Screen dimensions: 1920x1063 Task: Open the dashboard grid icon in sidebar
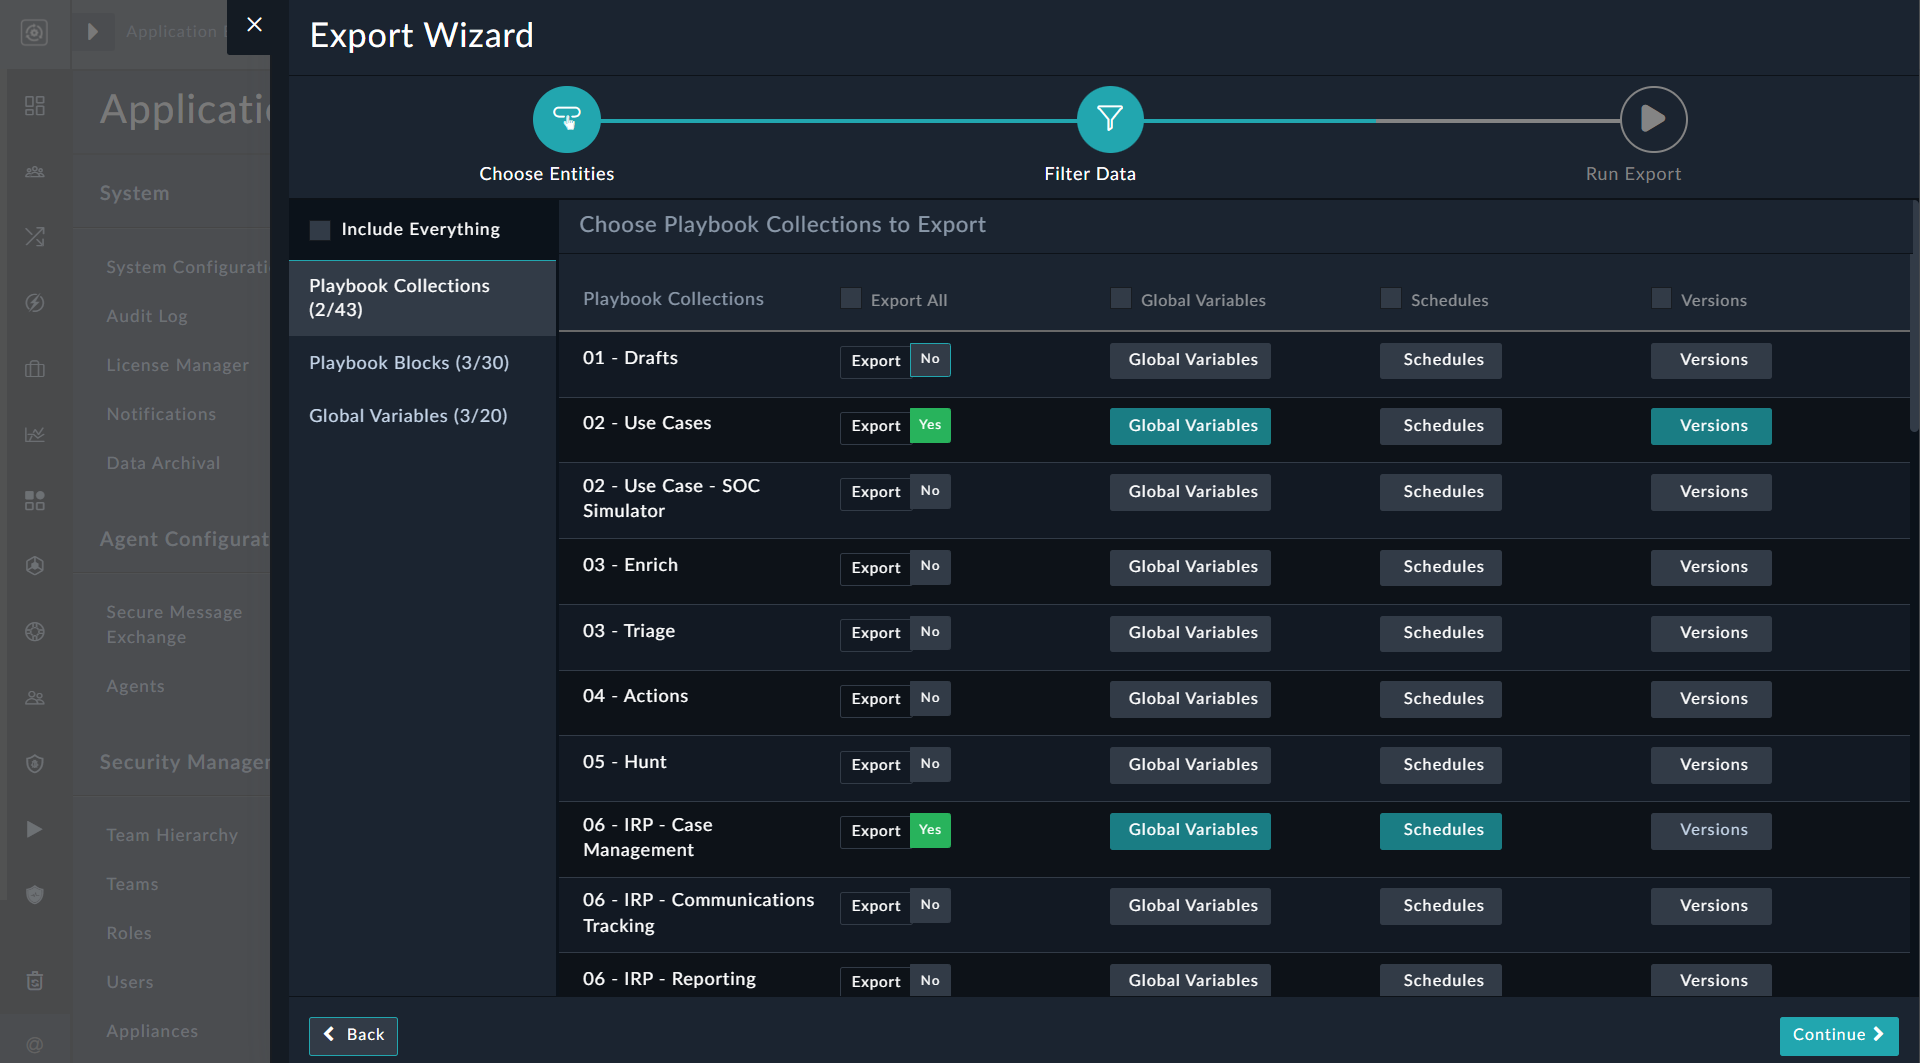point(35,105)
